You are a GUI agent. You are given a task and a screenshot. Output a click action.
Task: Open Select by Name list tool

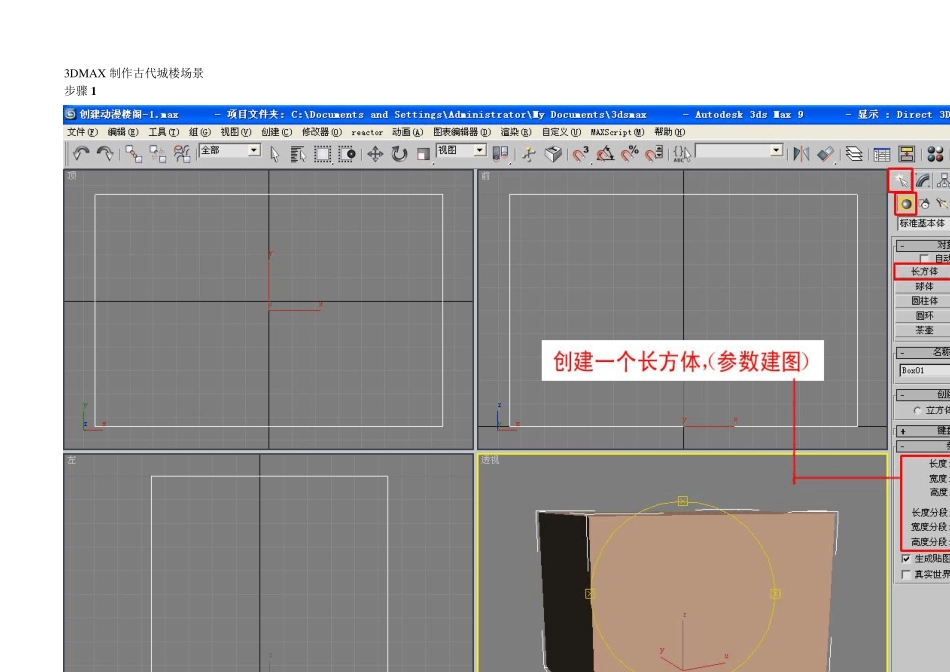[x=298, y=153]
